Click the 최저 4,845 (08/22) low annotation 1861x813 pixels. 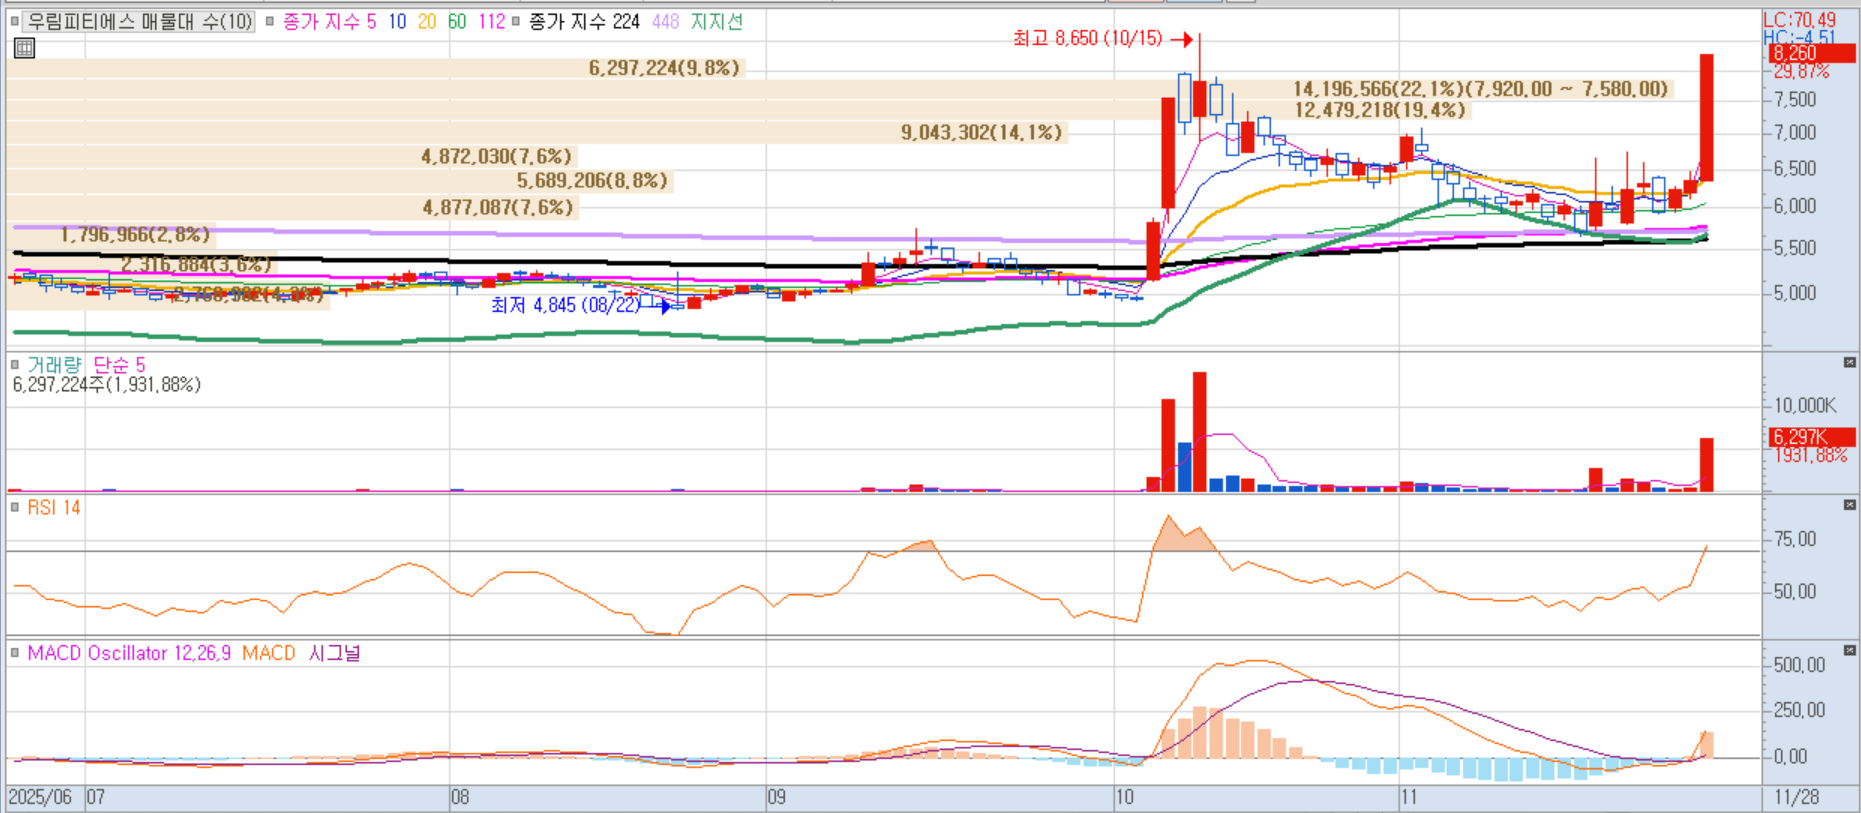point(565,304)
